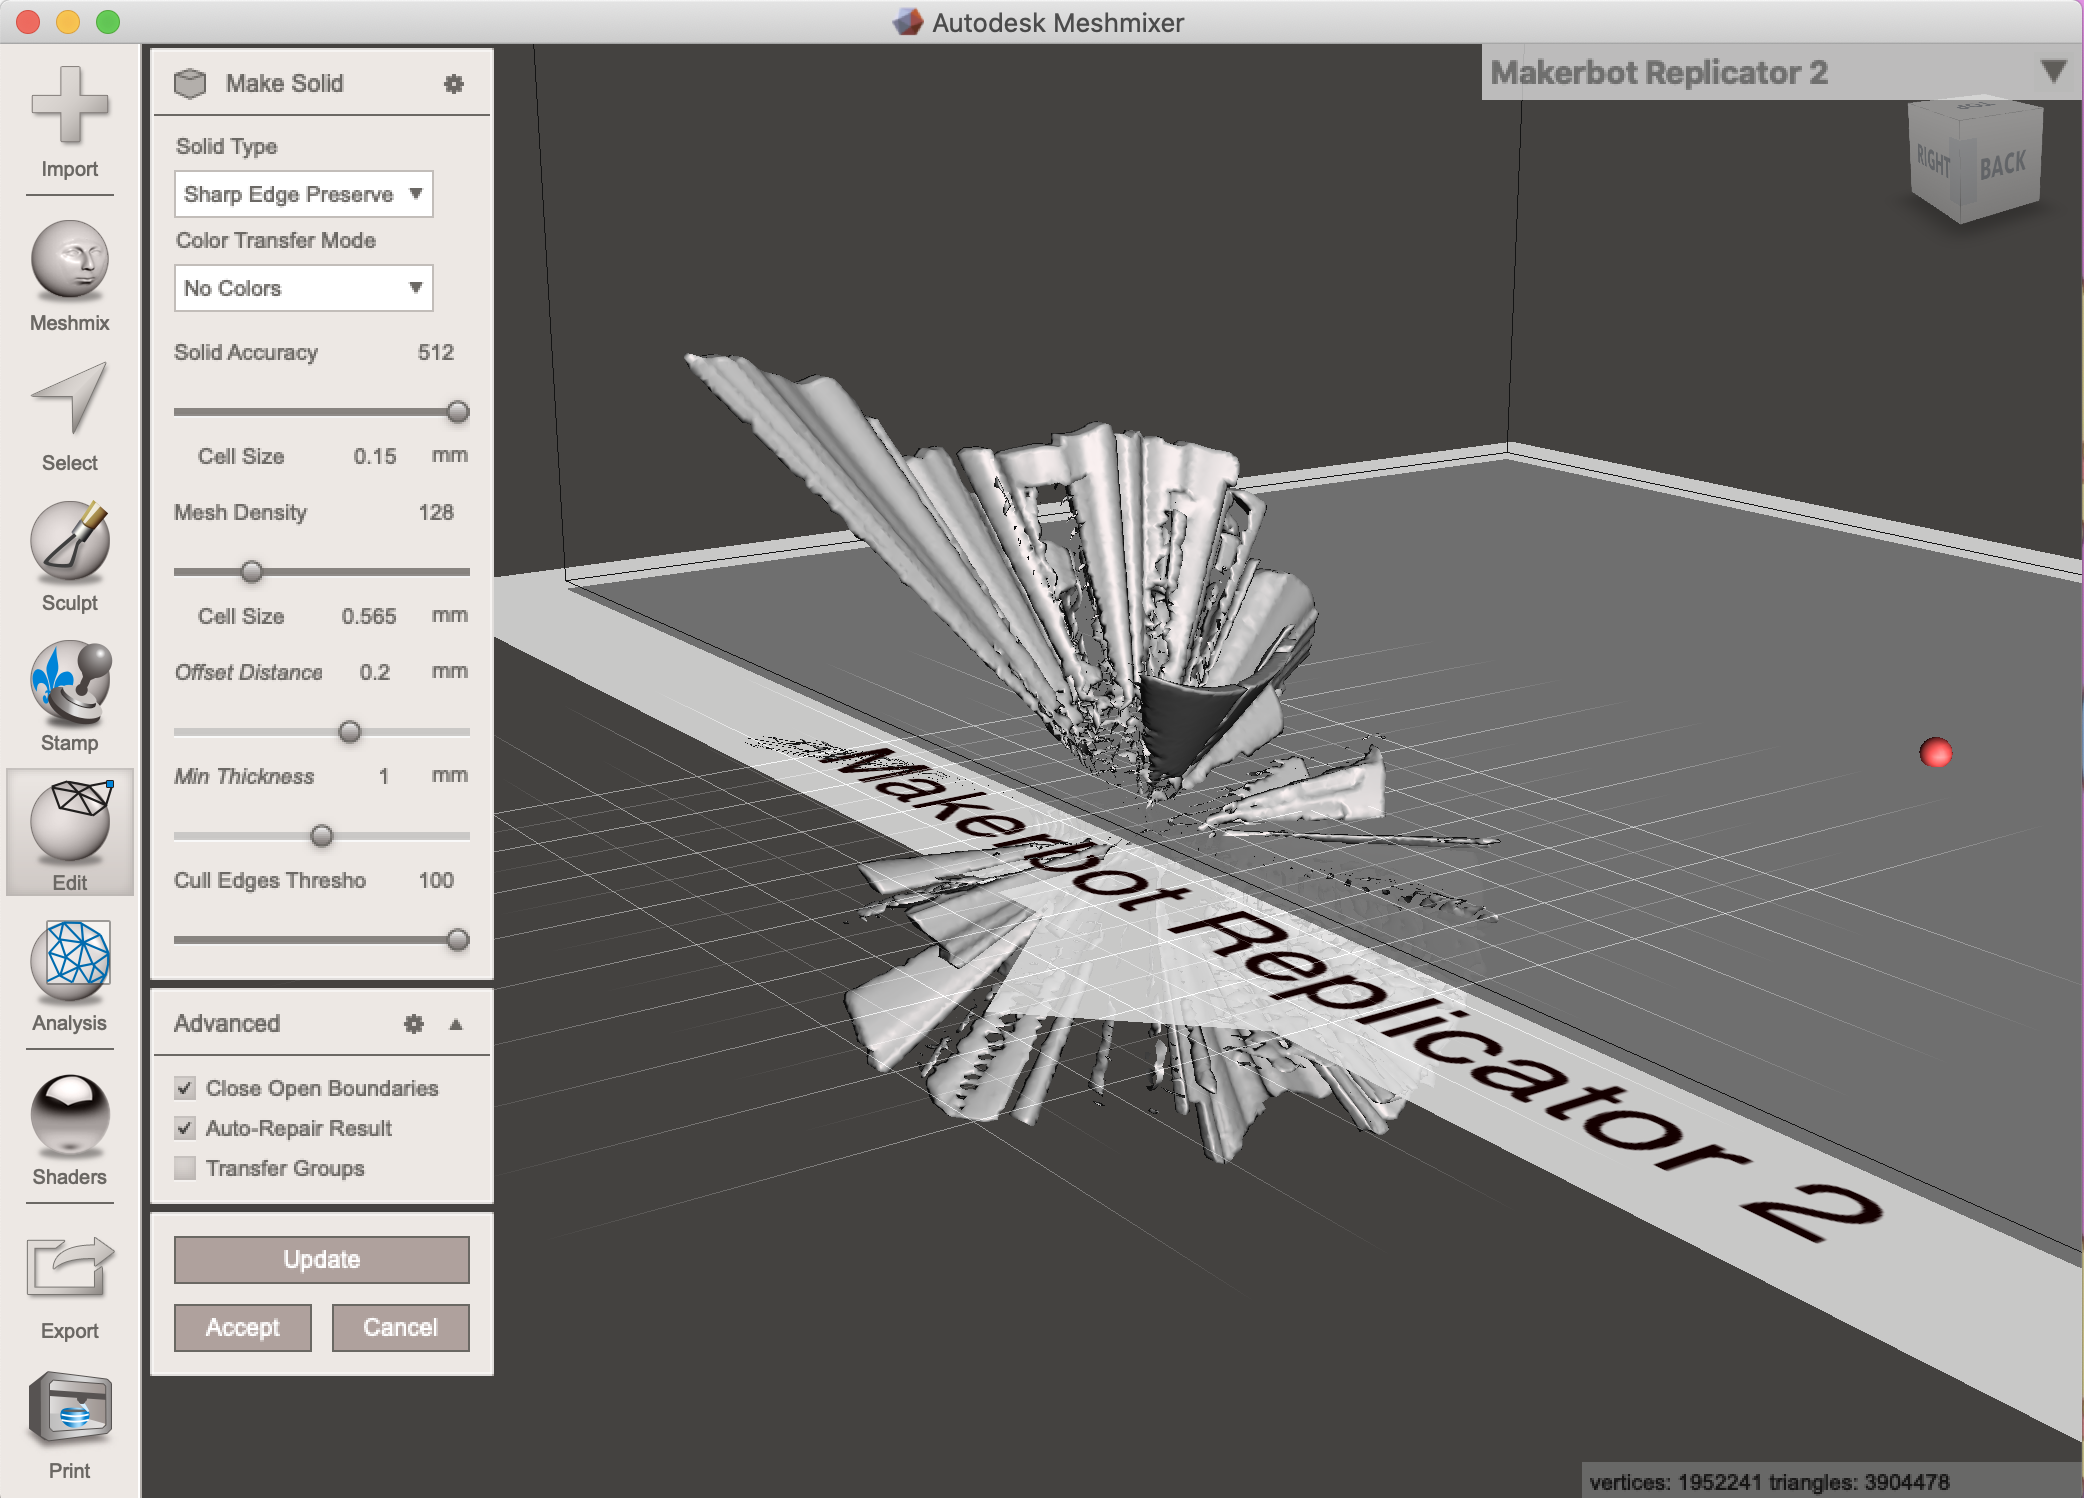Adjust the Cull Edges Threshold slider handle
This screenshot has height=1498, width=2084.
[458, 940]
